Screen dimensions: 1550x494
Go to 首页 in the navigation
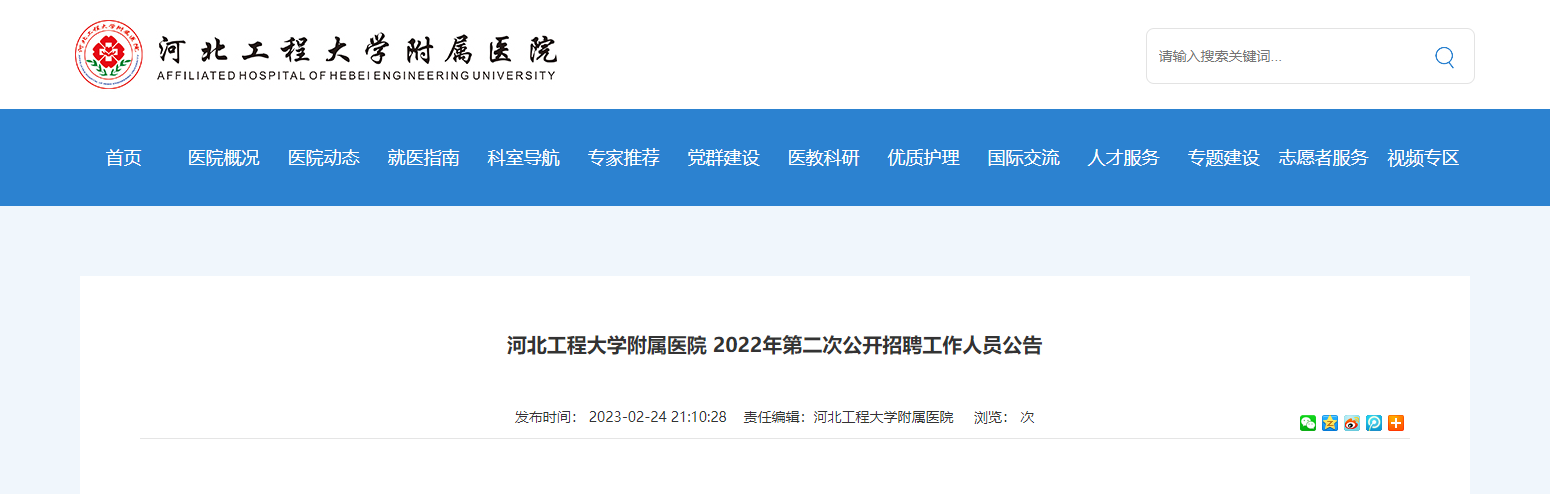click(124, 158)
